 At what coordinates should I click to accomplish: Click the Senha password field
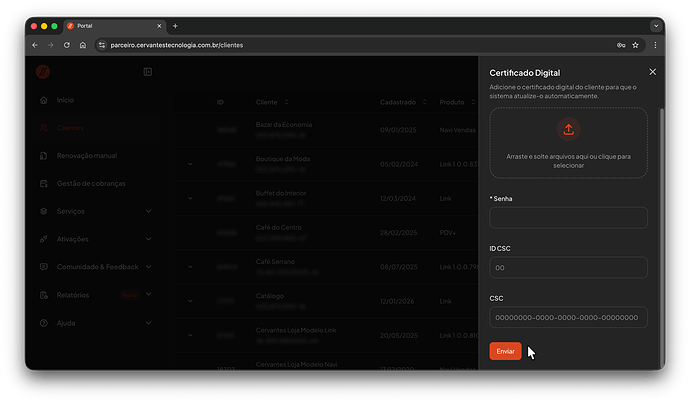[x=568, y=217]
